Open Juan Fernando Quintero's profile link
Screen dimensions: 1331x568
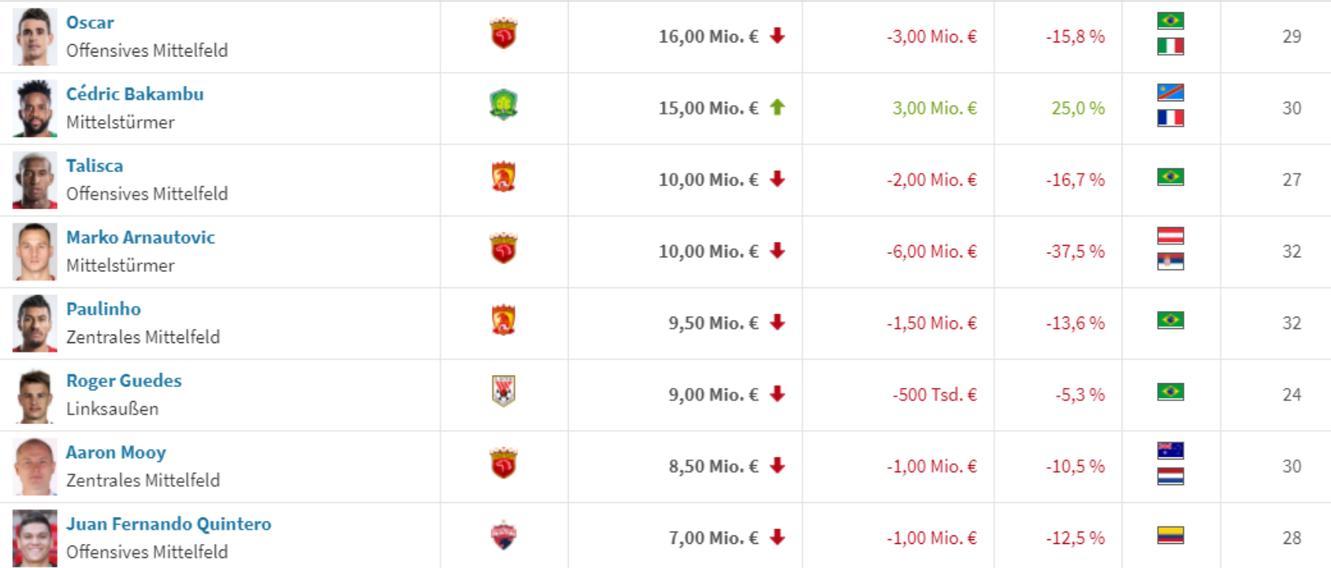168,524
